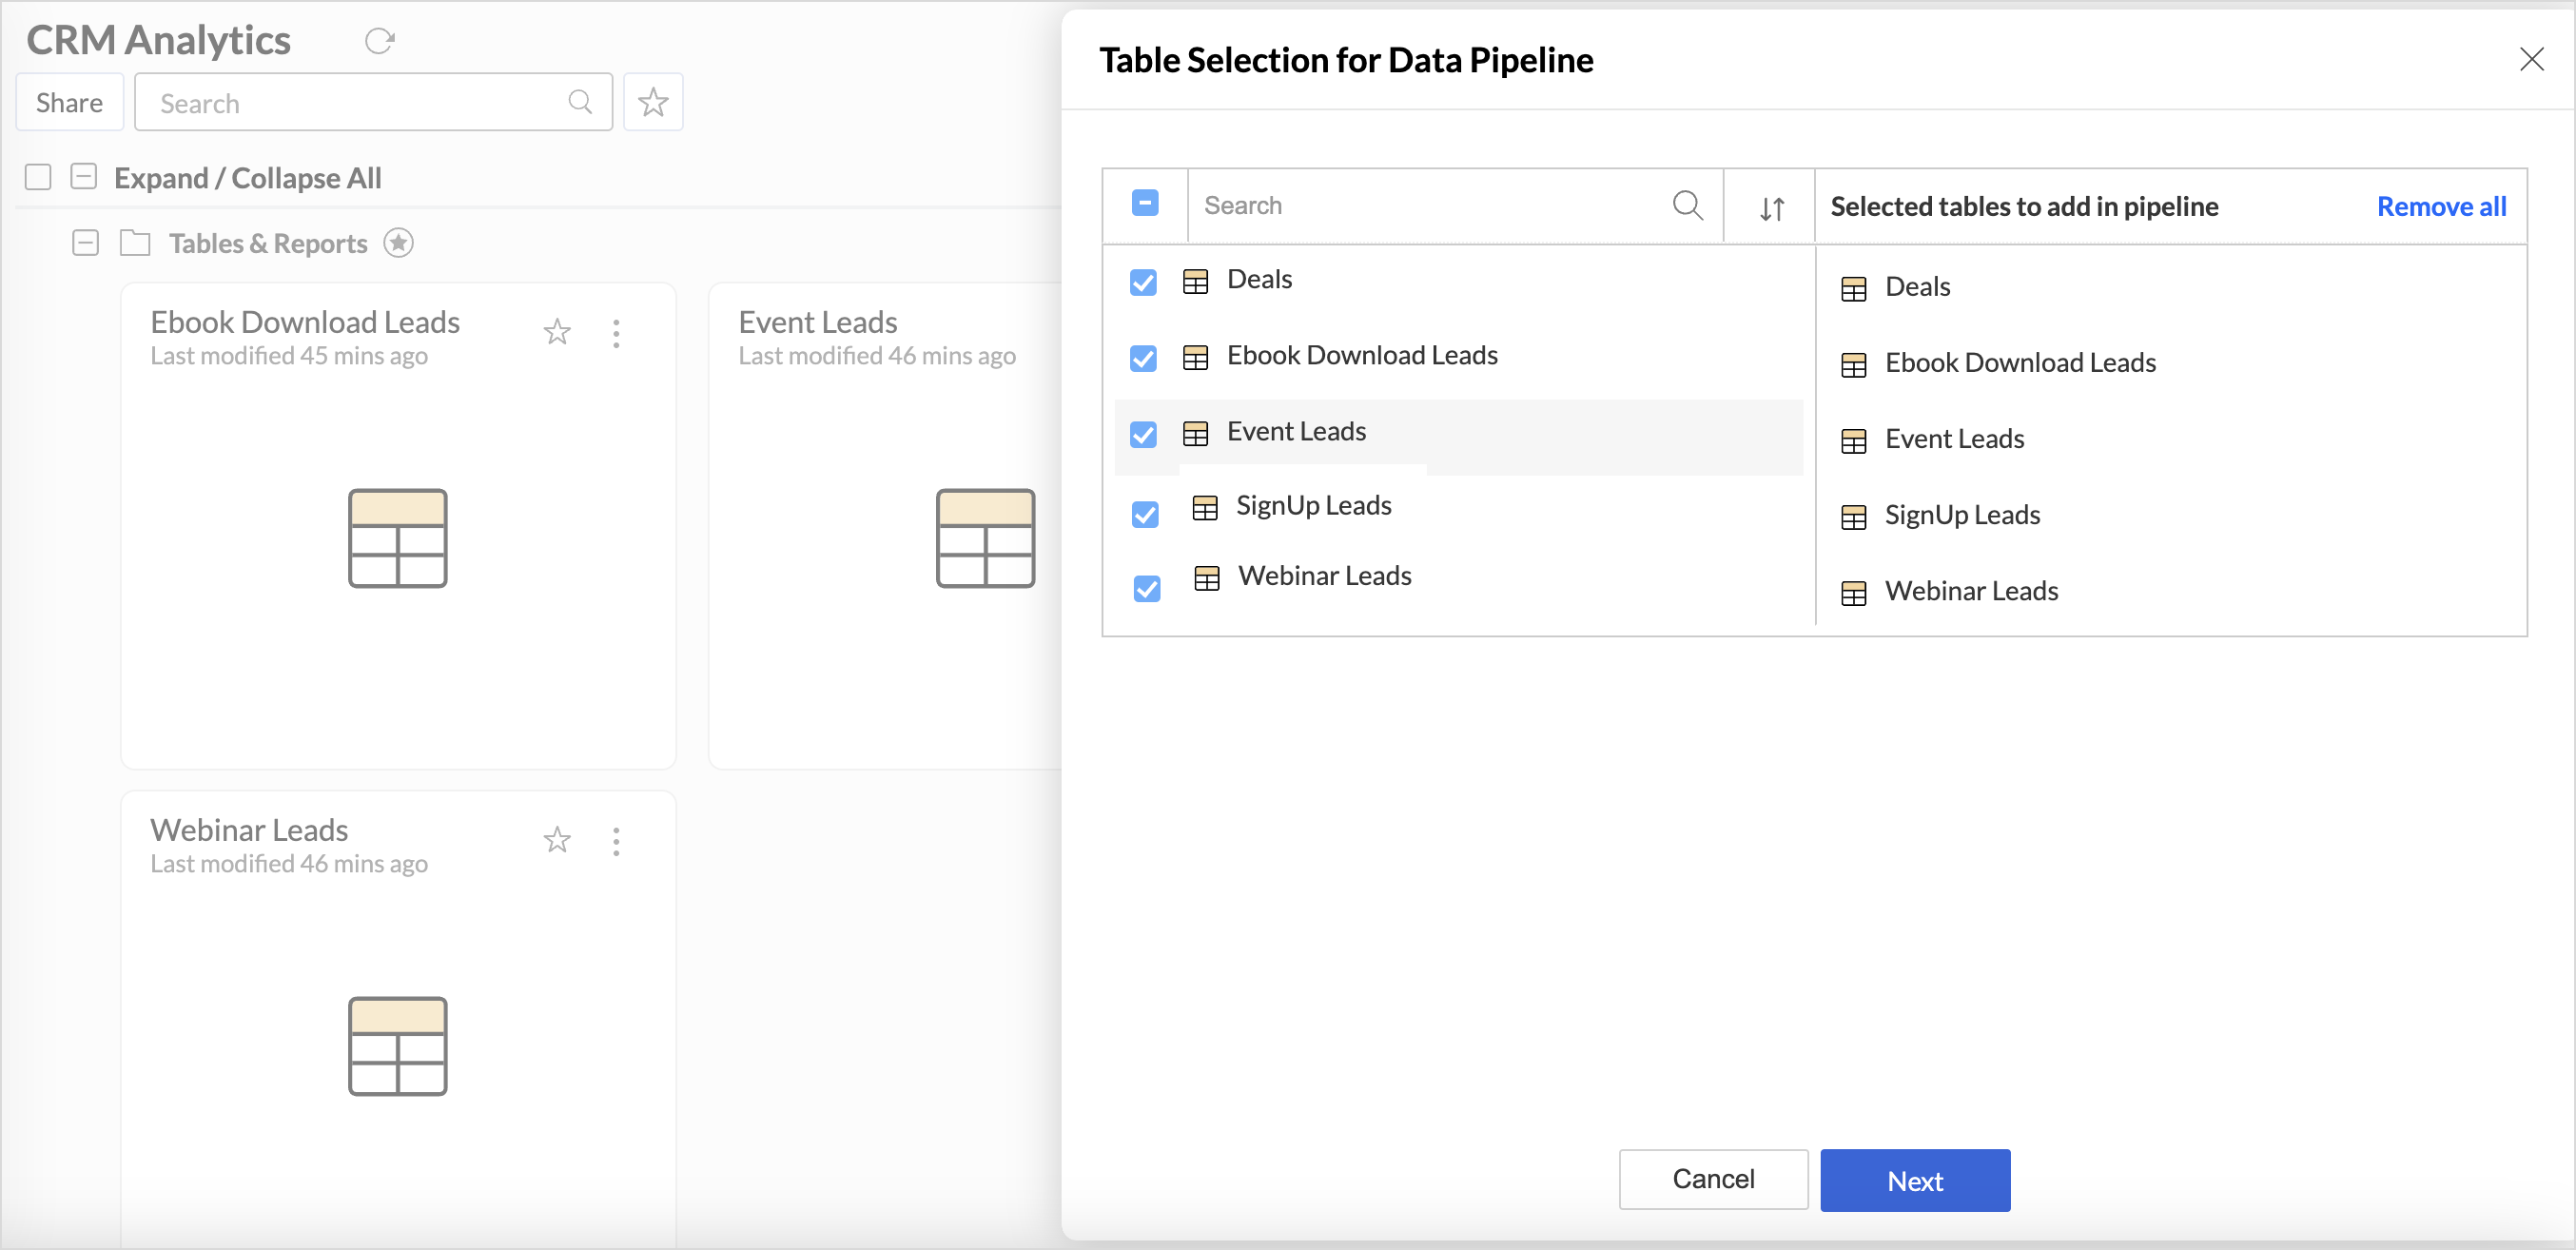Click the Event Leads icon in the selected tables panel

coord(1853,441)
